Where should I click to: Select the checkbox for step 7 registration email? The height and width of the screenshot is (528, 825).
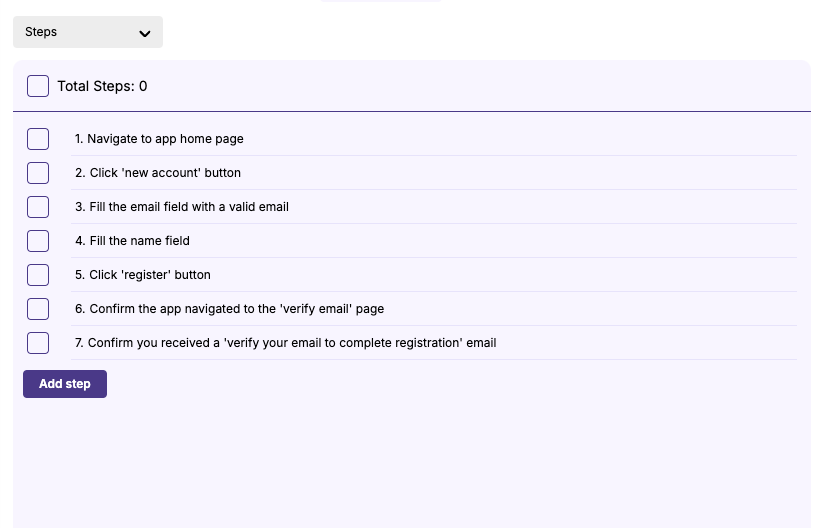(38, 343)
